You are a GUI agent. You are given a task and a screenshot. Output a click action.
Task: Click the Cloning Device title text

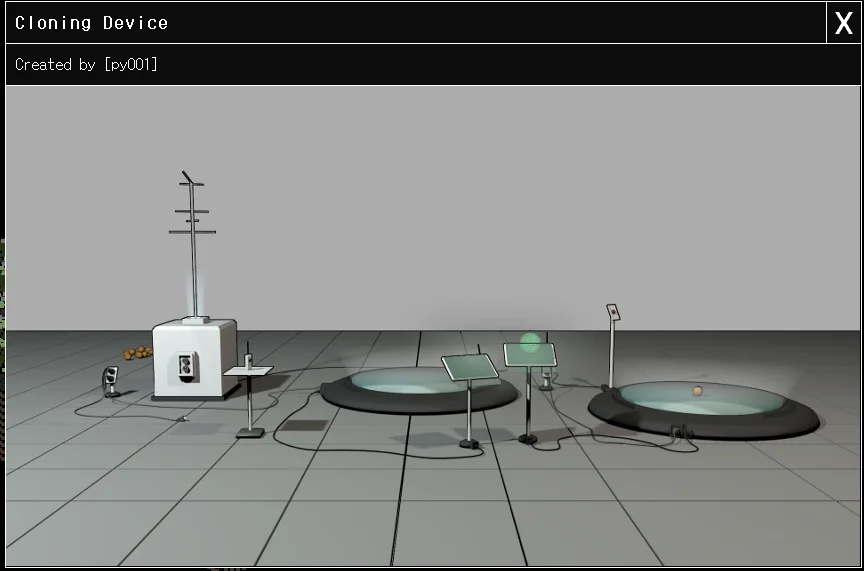92,23
